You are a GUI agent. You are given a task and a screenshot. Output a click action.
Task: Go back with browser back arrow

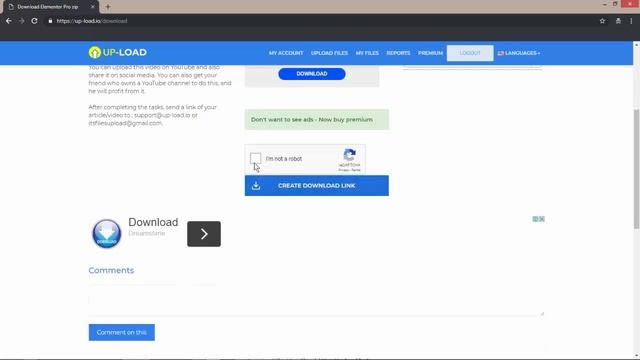point(9,21)
